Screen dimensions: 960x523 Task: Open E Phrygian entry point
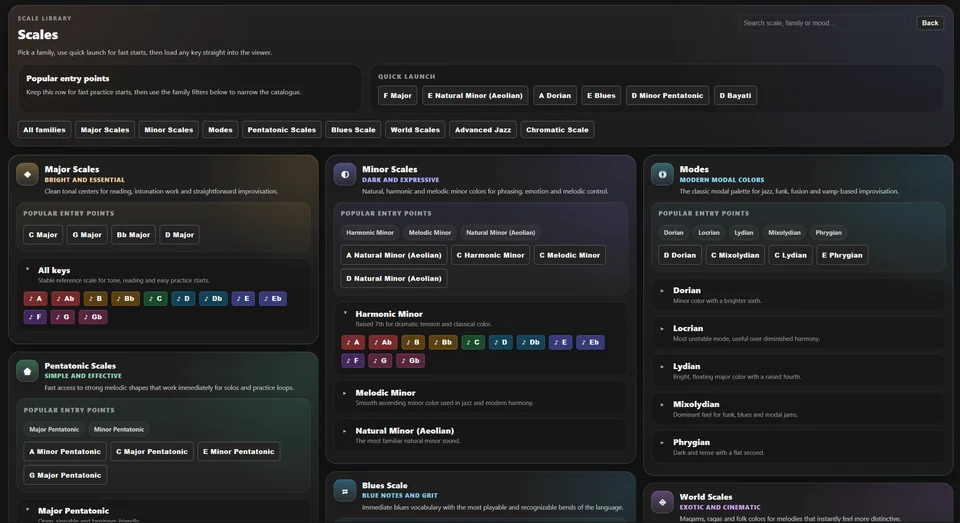click(x=842, y=255)
